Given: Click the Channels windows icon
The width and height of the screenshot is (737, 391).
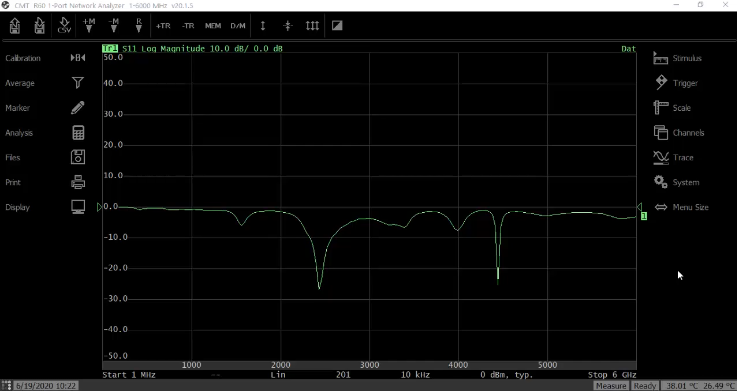Looking at the screenshot, I should (661, 133).
